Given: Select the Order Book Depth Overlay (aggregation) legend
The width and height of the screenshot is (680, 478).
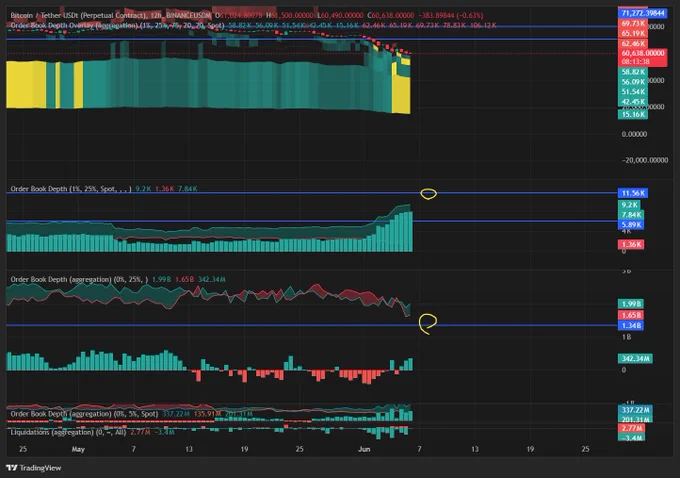Looking at the screenshot, I should pos(117,25).
